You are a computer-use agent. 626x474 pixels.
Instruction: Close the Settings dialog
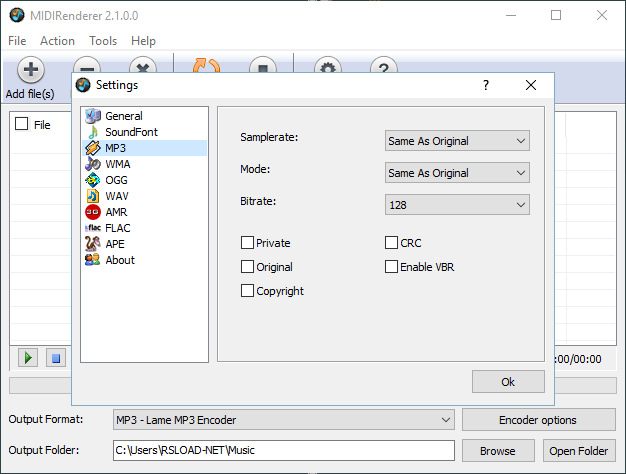(531, 85)
